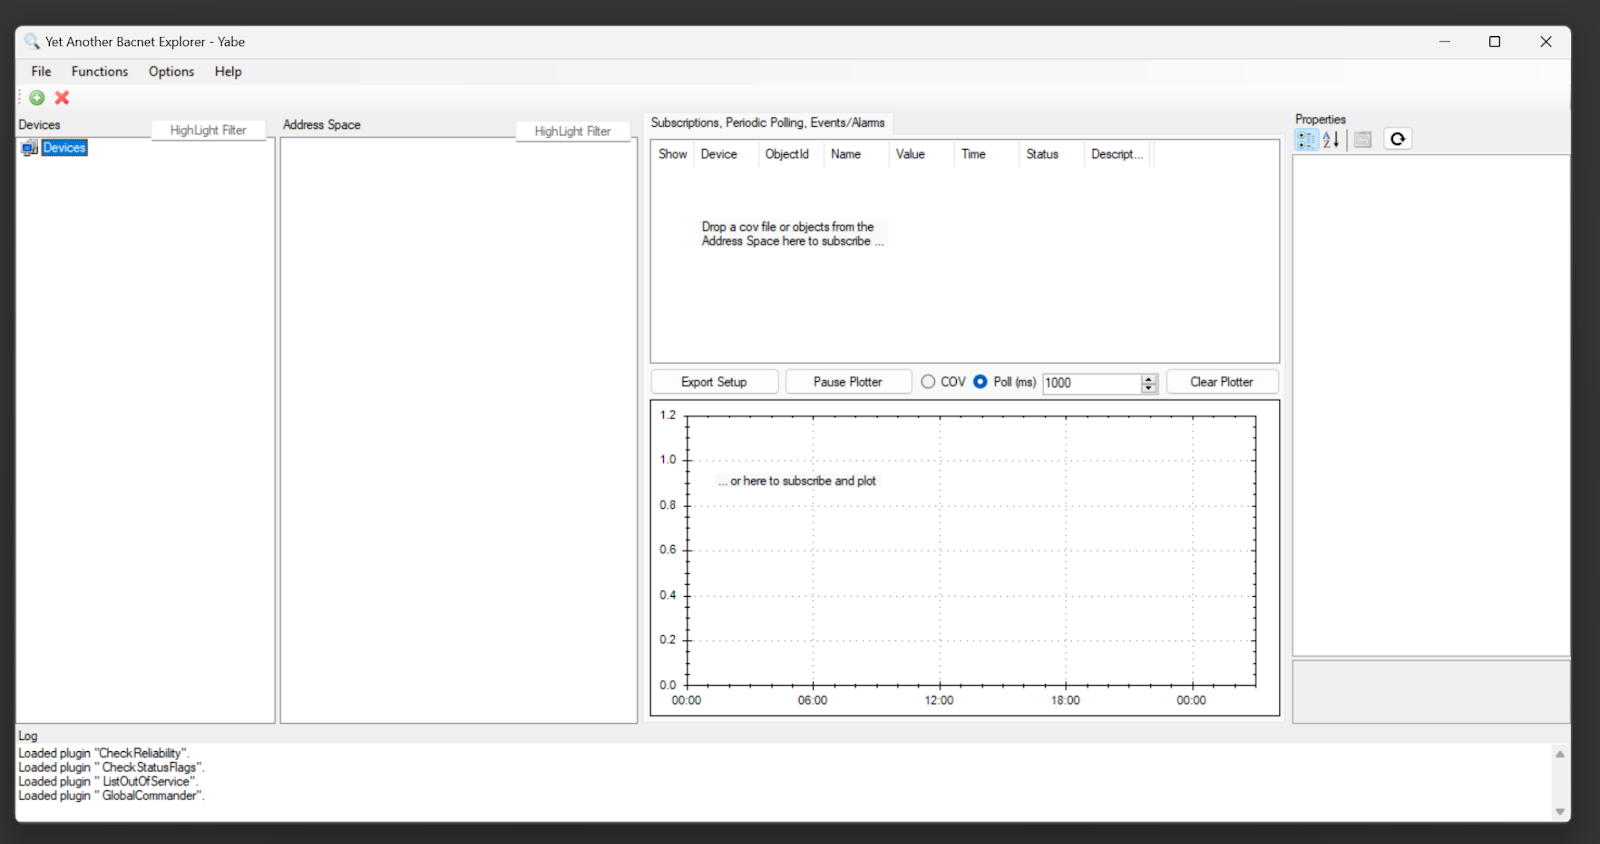
Task: Select the Devices tree item
Action: tap(65, 148)
